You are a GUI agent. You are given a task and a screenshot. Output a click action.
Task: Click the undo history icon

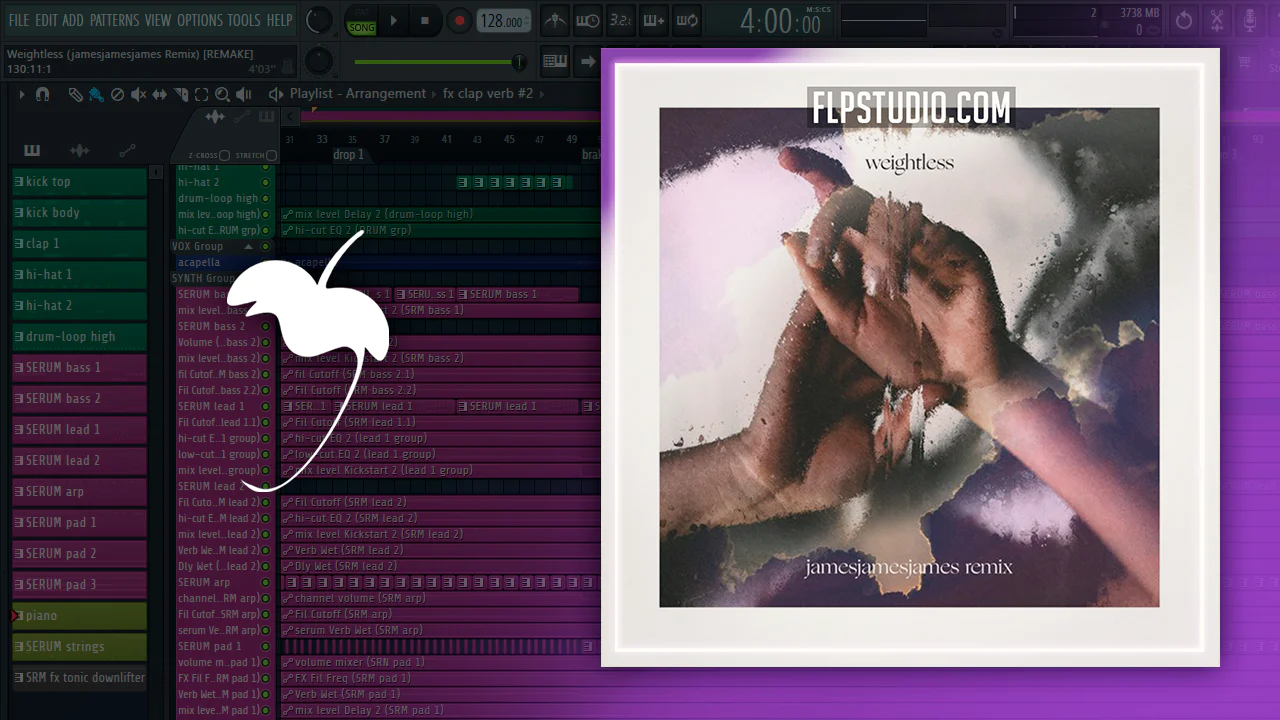coord(1184,21)
